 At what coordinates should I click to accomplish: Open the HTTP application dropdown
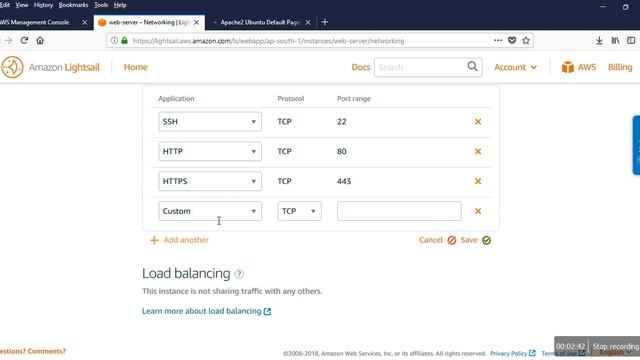pos(210,151)
